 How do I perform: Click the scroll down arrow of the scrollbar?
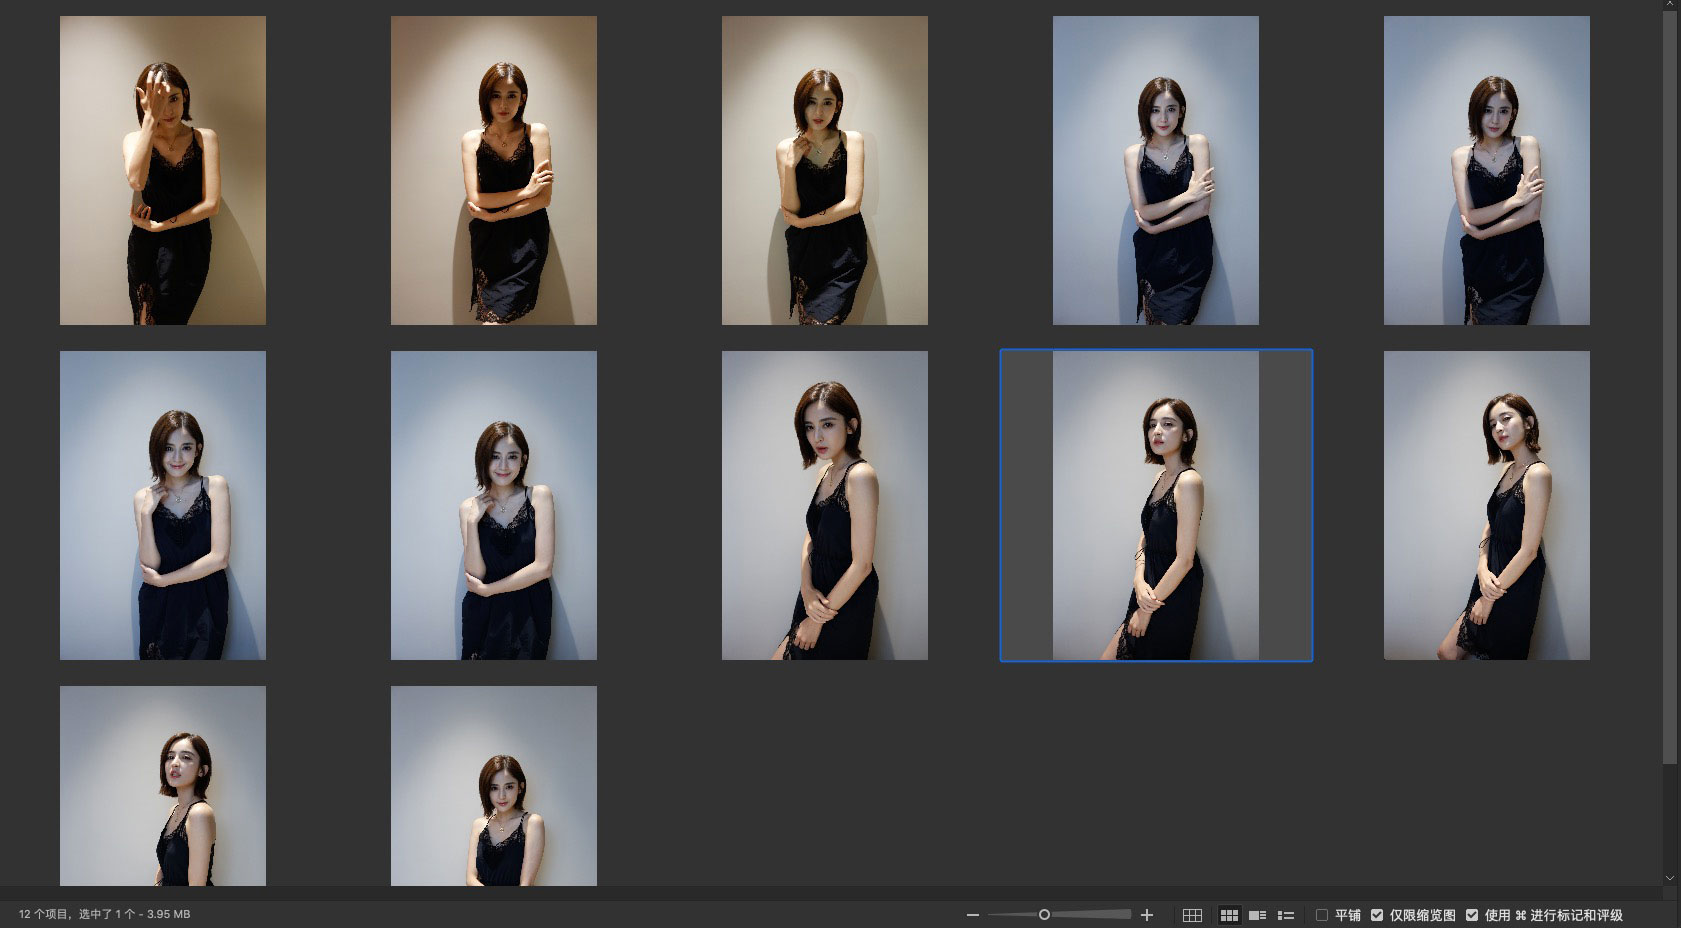[1669, 878]
